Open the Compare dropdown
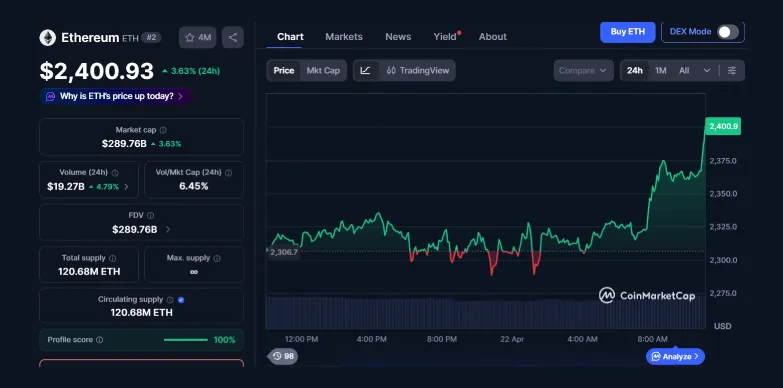Screen dimensions: 783x388 coord(583,70)
